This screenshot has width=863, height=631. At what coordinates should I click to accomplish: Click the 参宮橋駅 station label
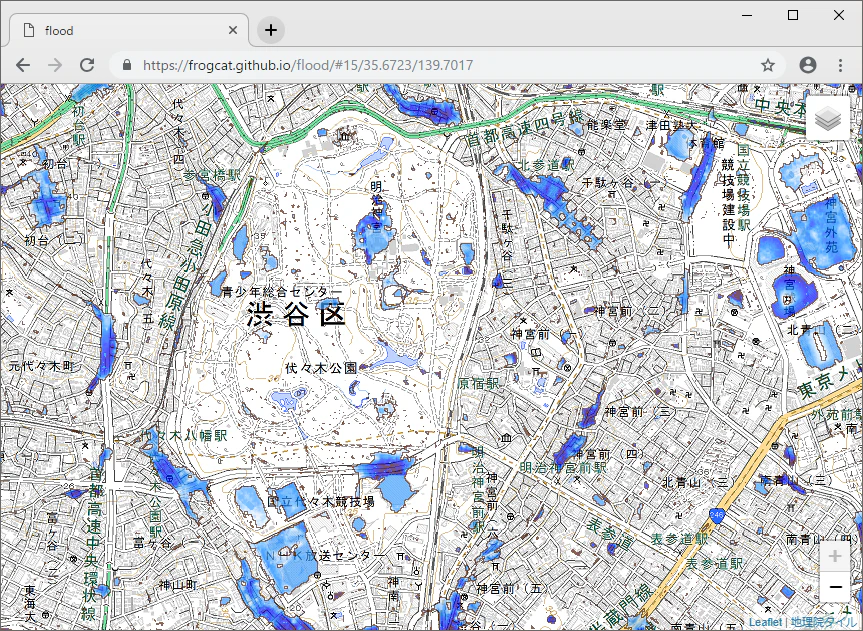coord(212,175)
